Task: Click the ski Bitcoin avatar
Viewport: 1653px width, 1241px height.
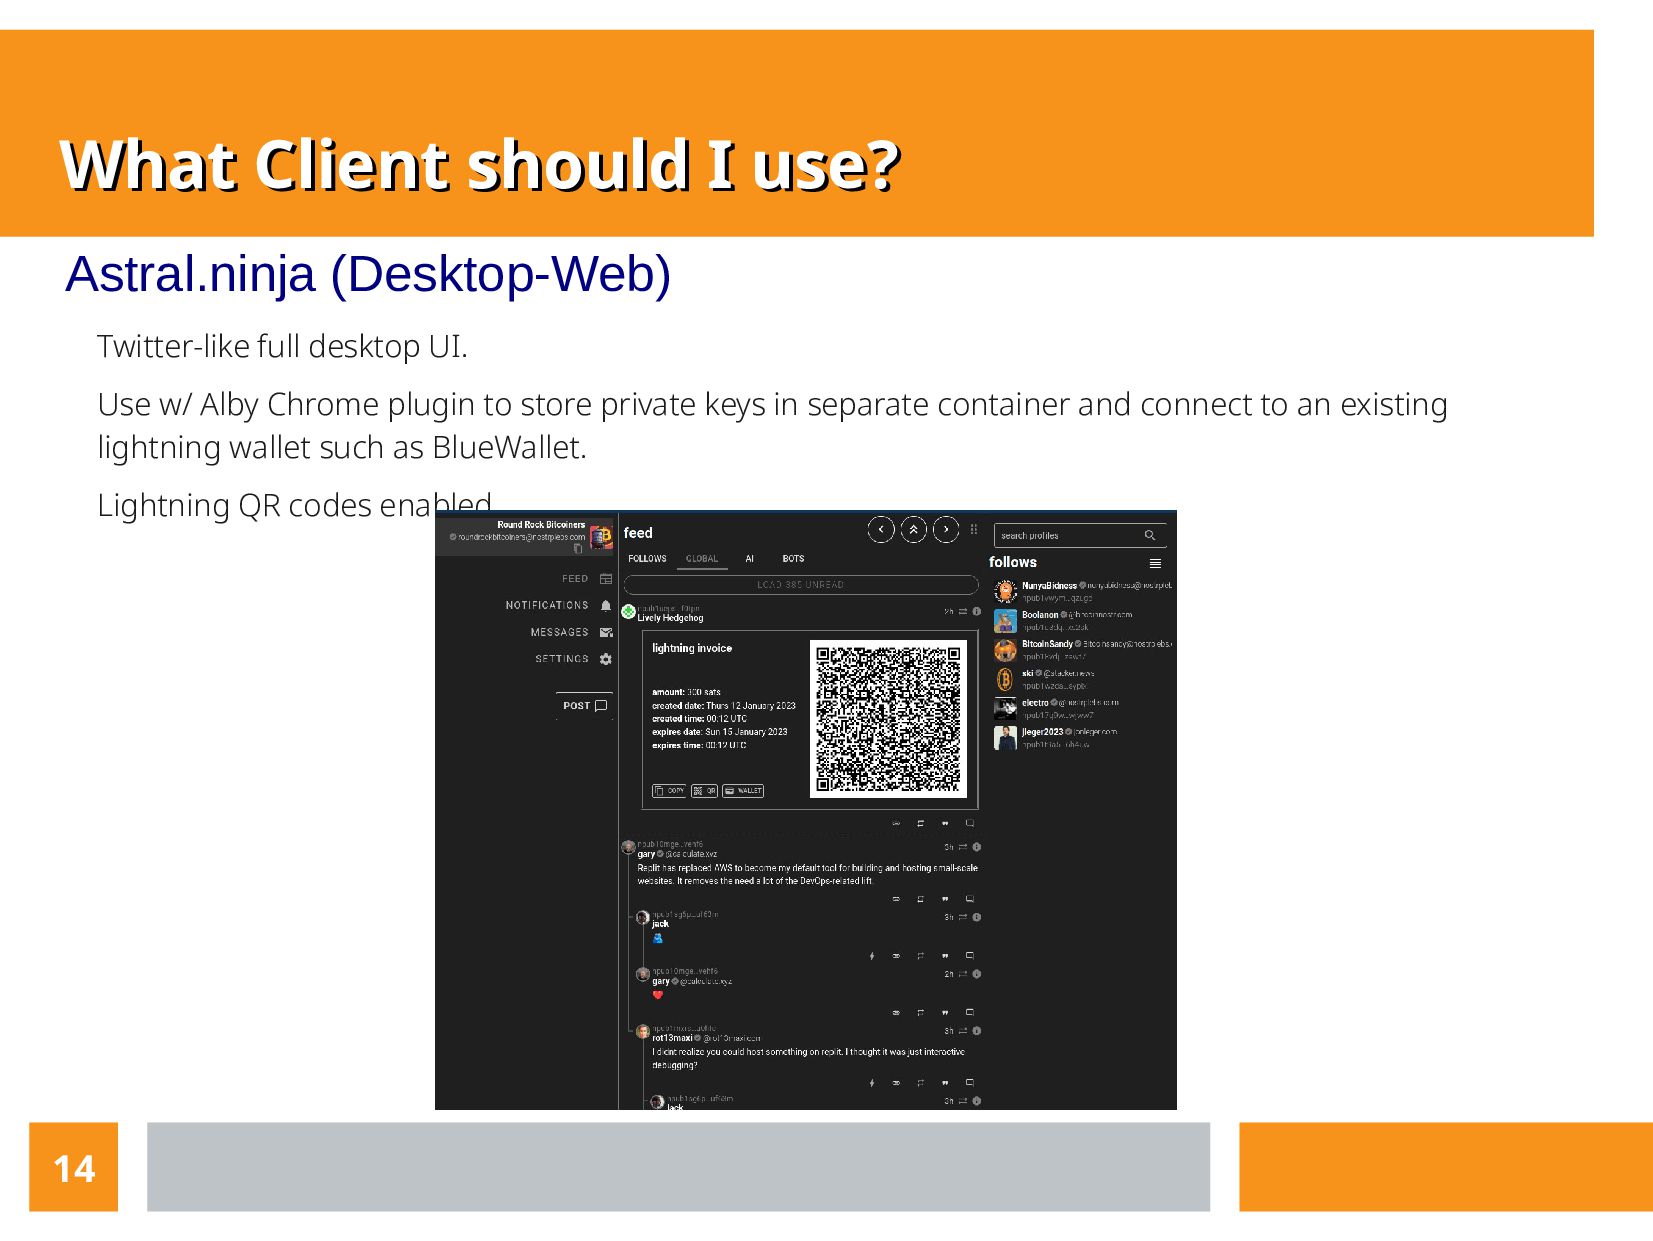Action: click(1005, 680)
